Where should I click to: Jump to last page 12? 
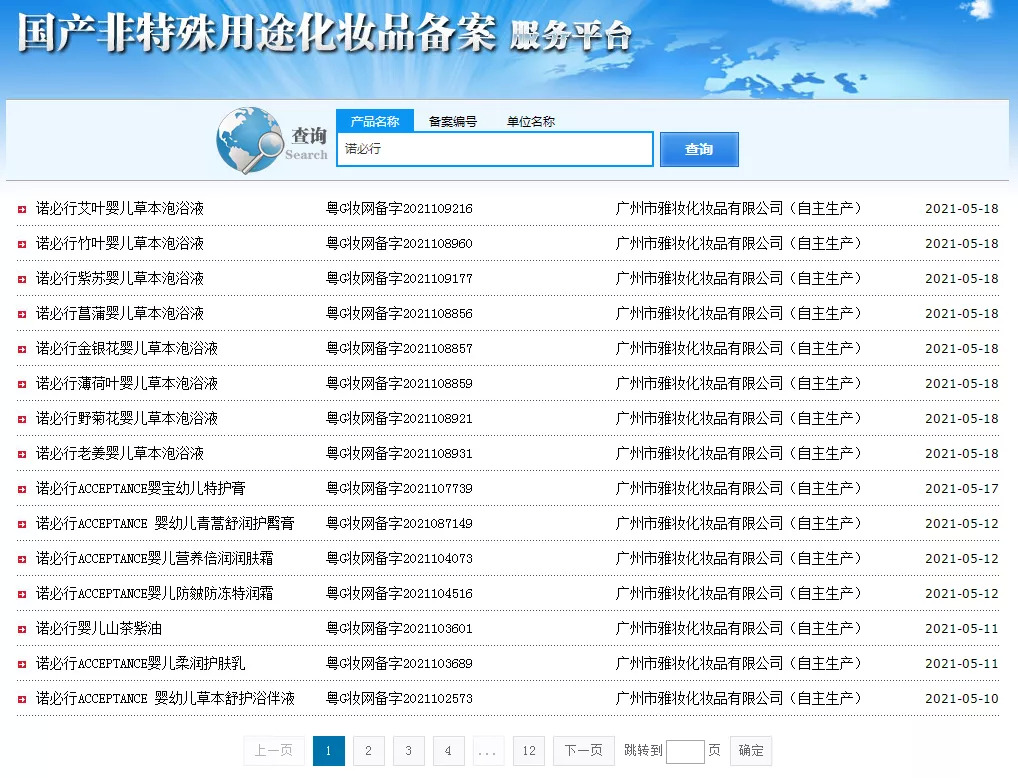(x=529, y=751)
